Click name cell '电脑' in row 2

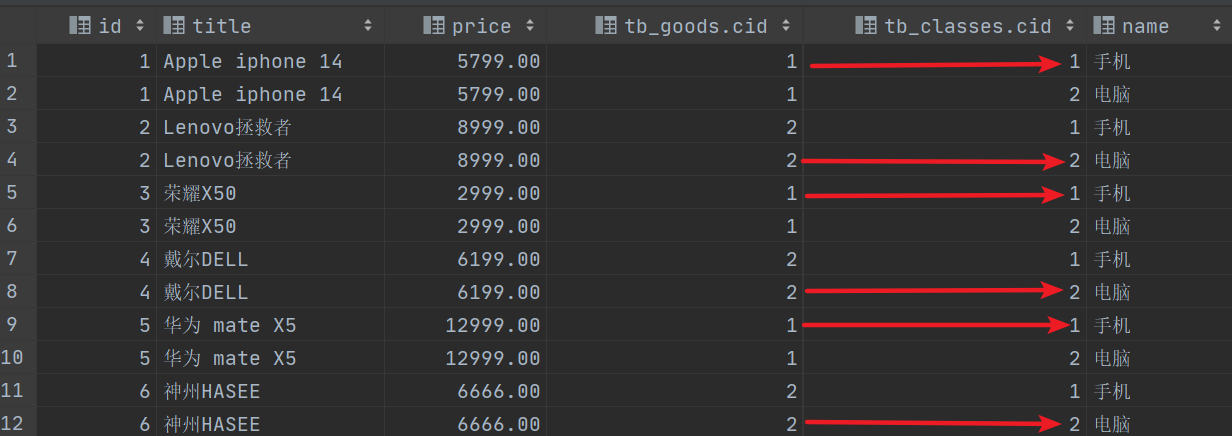coord(1112,94)
